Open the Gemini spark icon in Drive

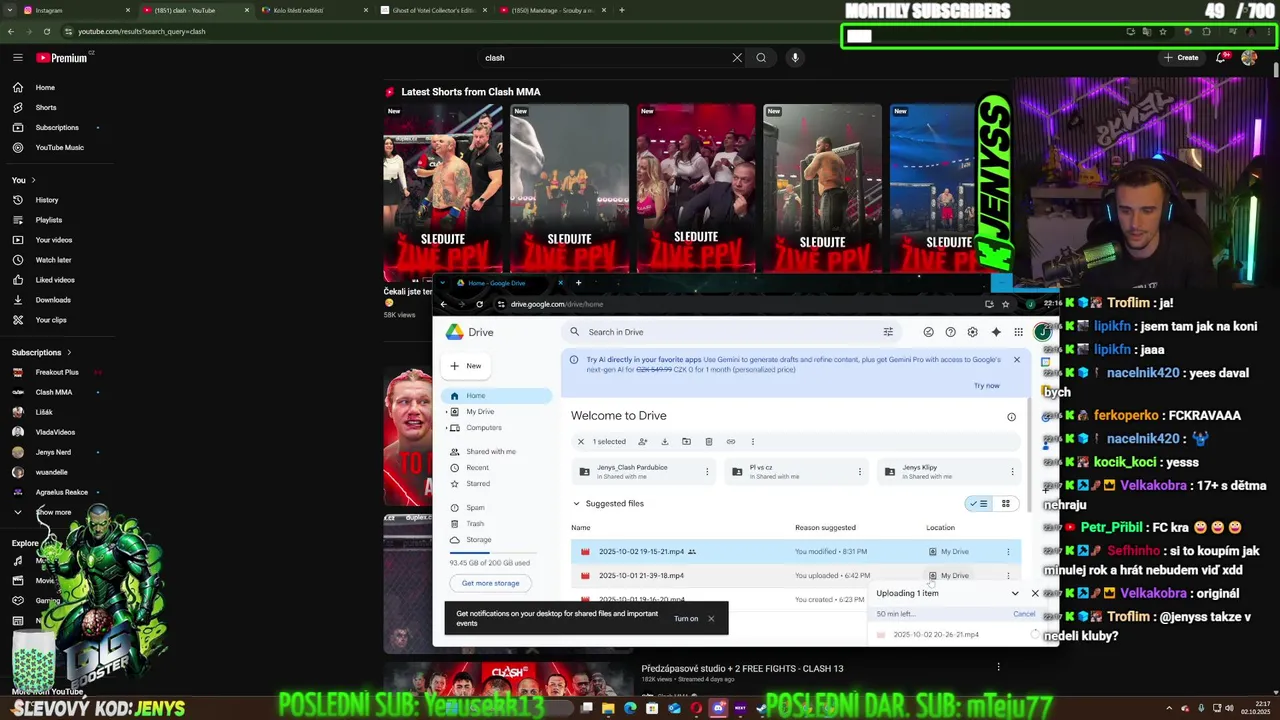point(996,332)
